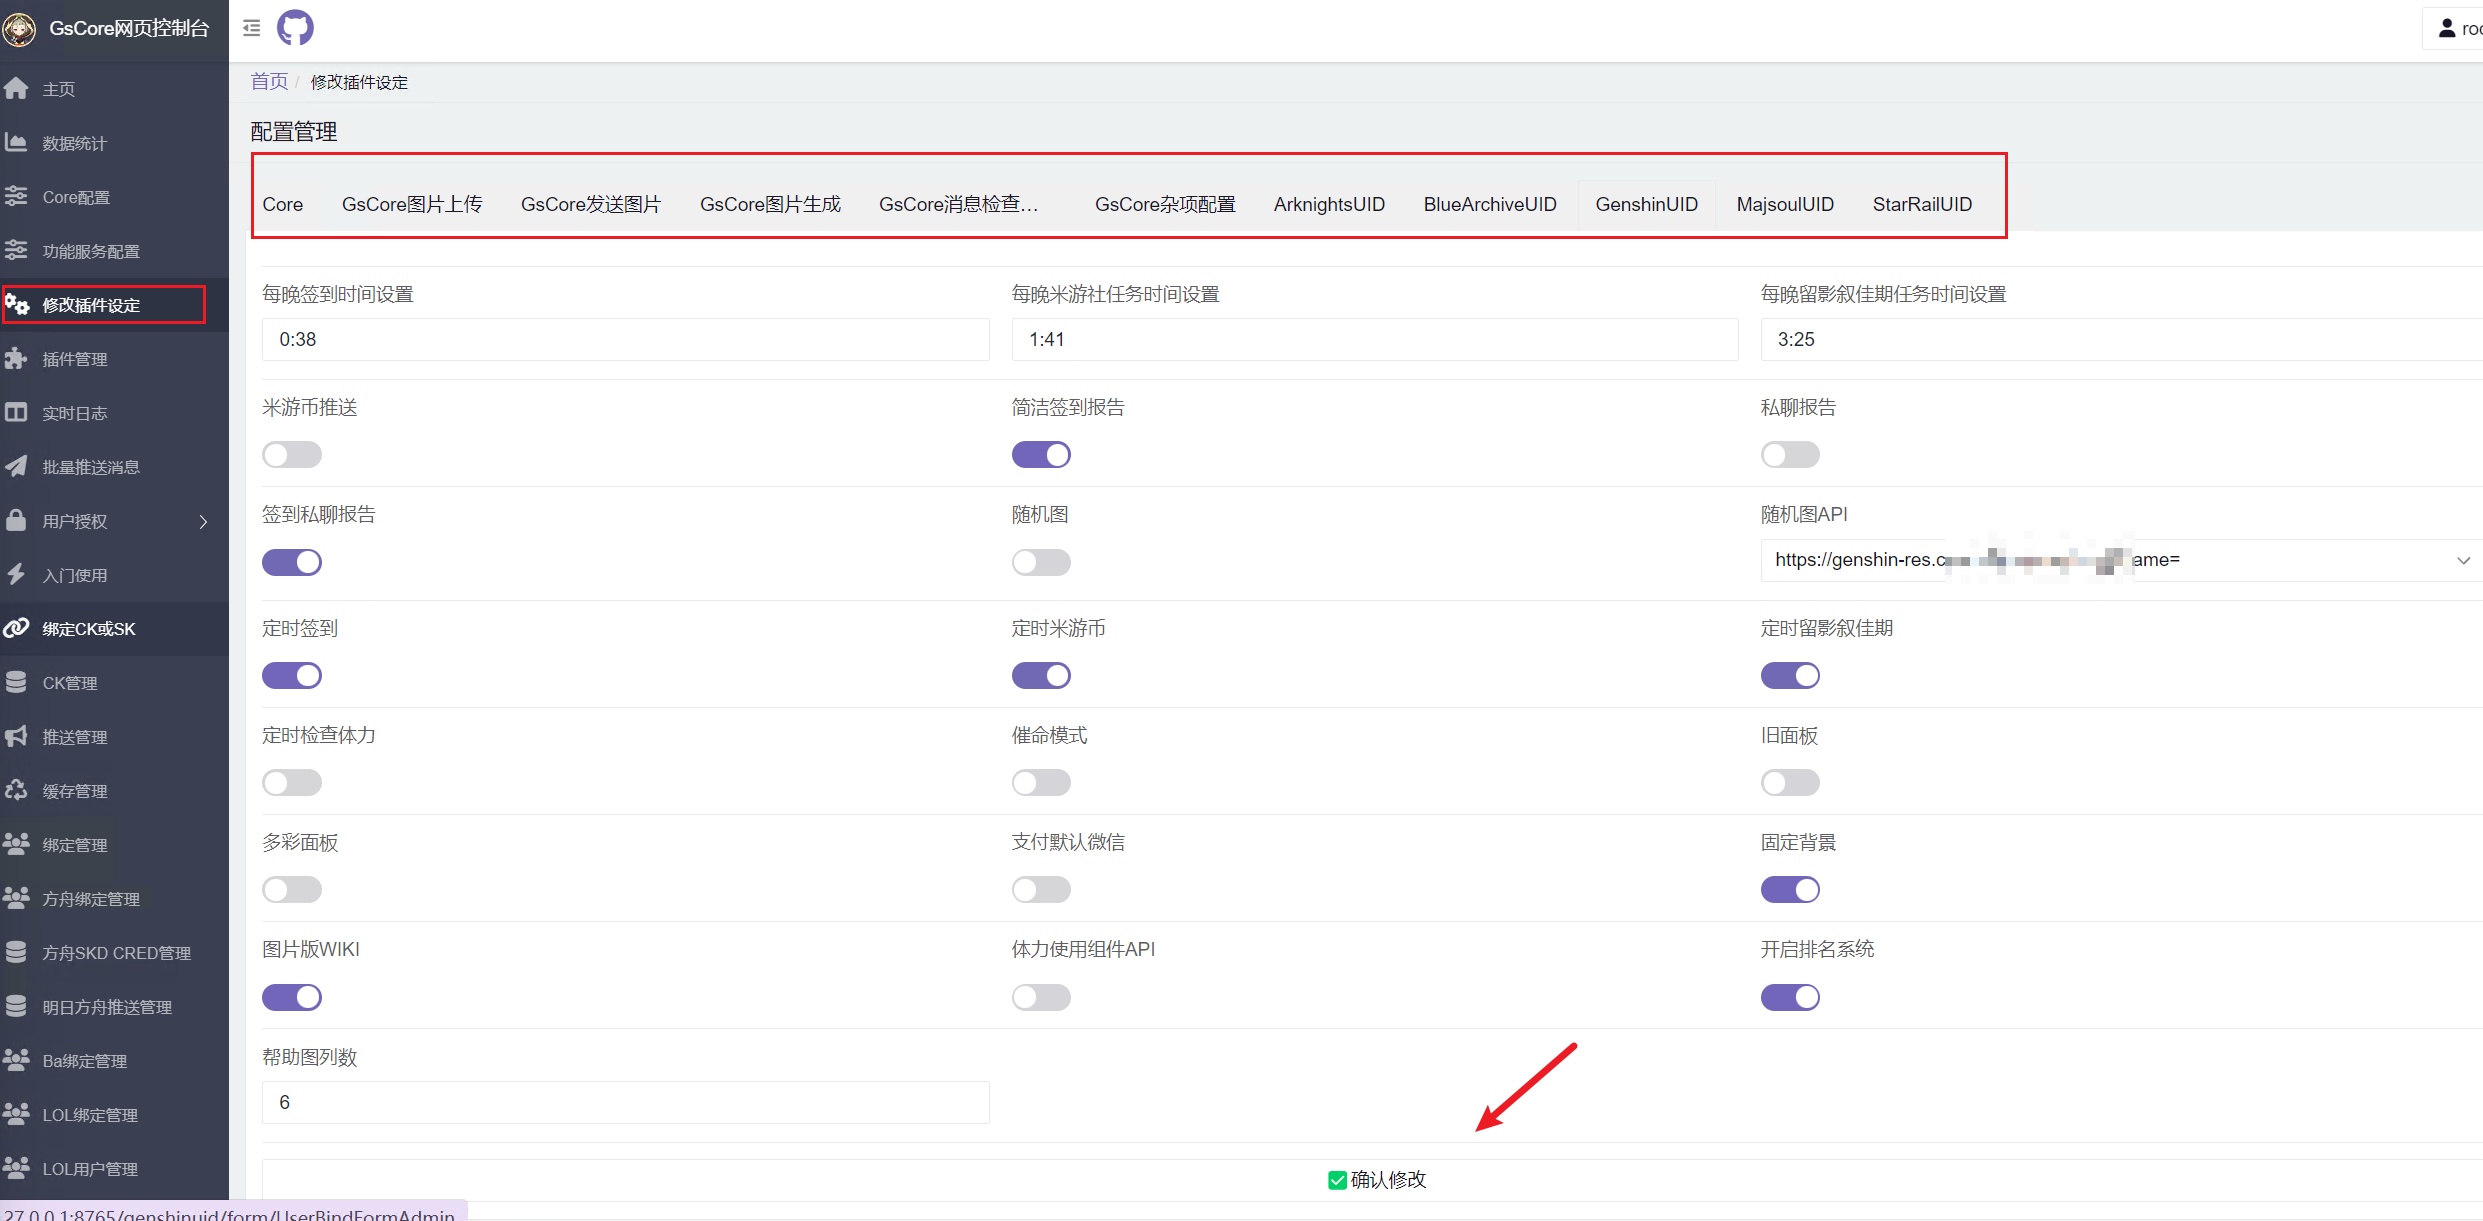The height and width of the screenshot is (1221, 2483).
Task: Click the megaphone icon beside 推送管理
Action: click(16, 737)
